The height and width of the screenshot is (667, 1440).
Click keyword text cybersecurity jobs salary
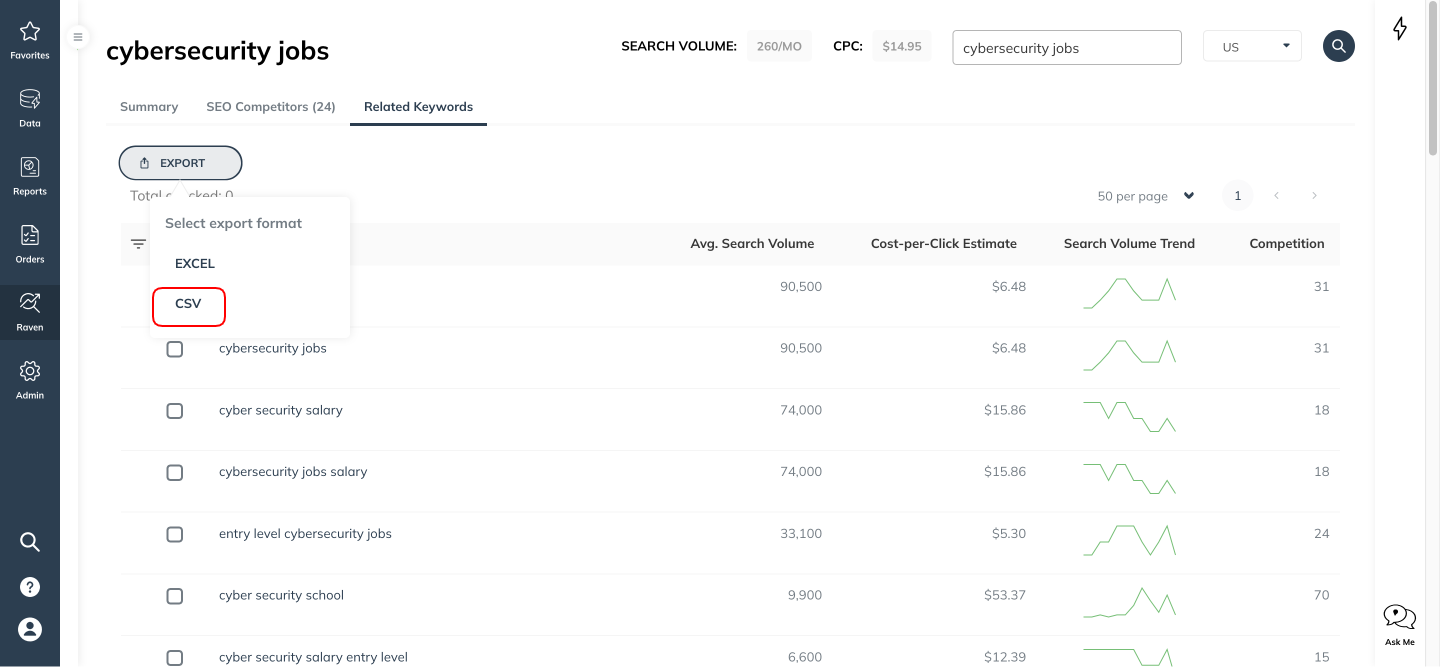pyautogui.click(x=293, y=472)
